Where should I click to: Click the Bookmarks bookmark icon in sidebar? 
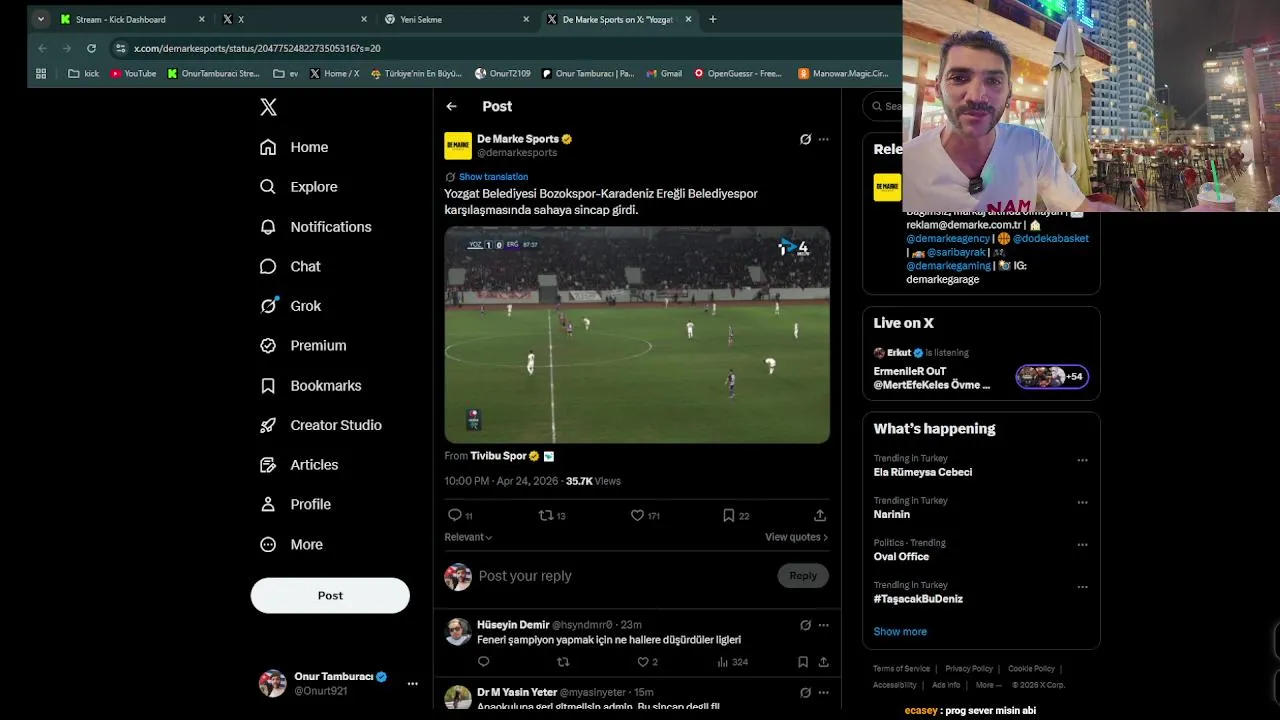(x=268, y=385)
